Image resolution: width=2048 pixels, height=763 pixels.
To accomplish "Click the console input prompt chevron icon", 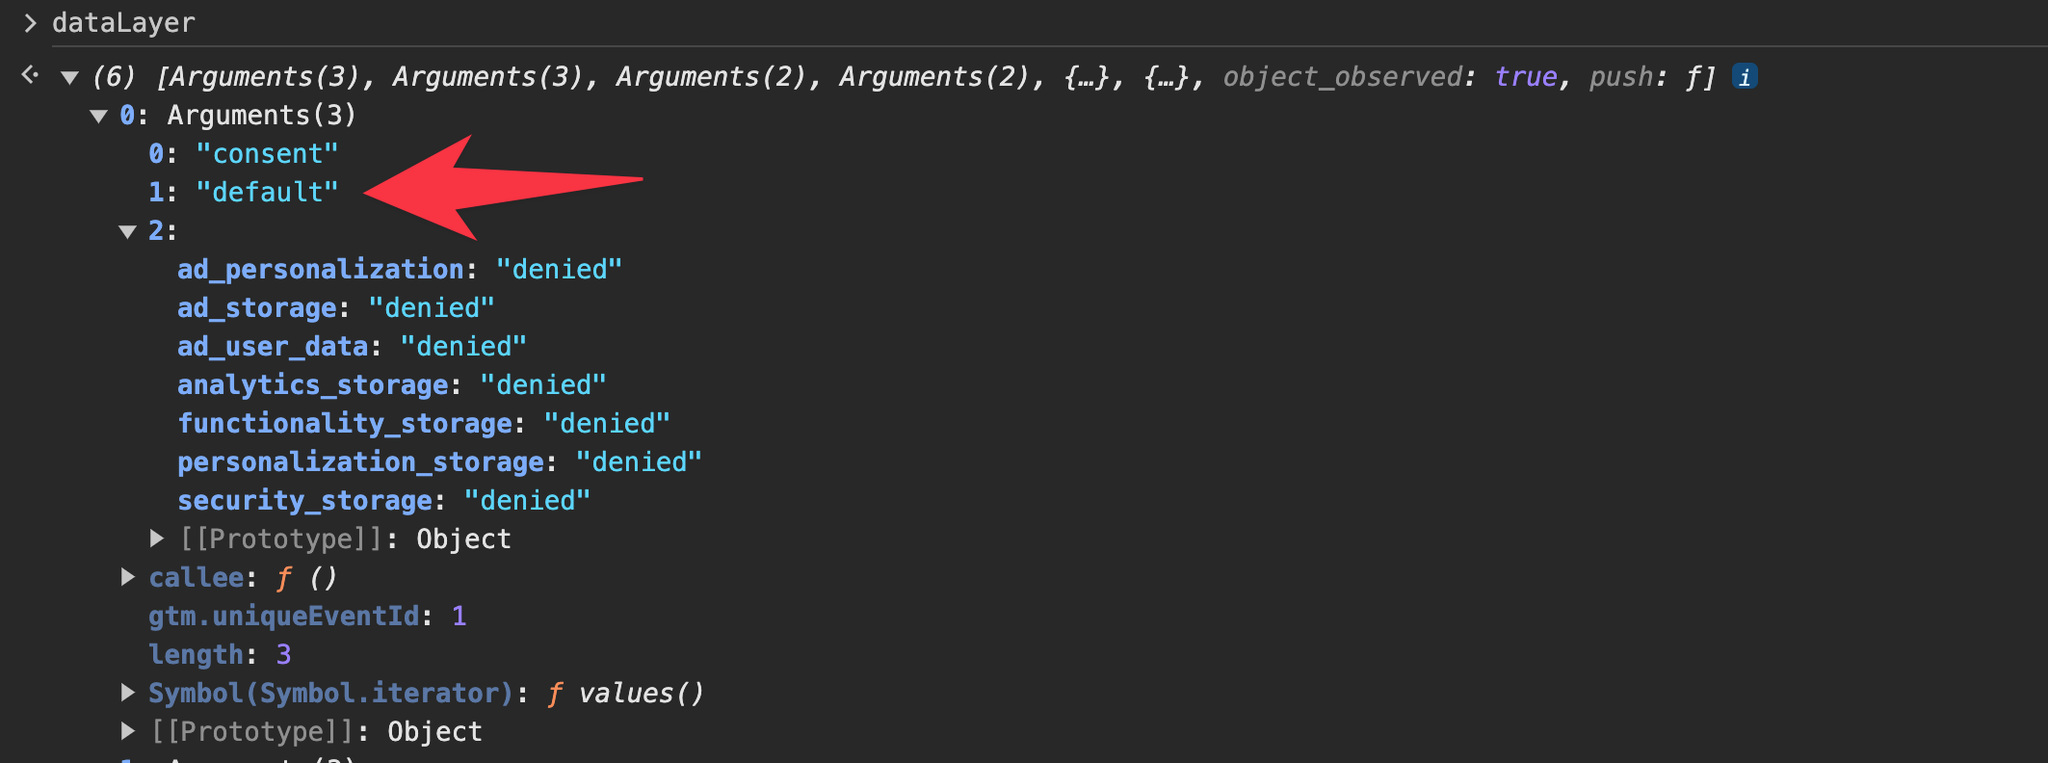I will pyautogui.click(x=30, y=23).
